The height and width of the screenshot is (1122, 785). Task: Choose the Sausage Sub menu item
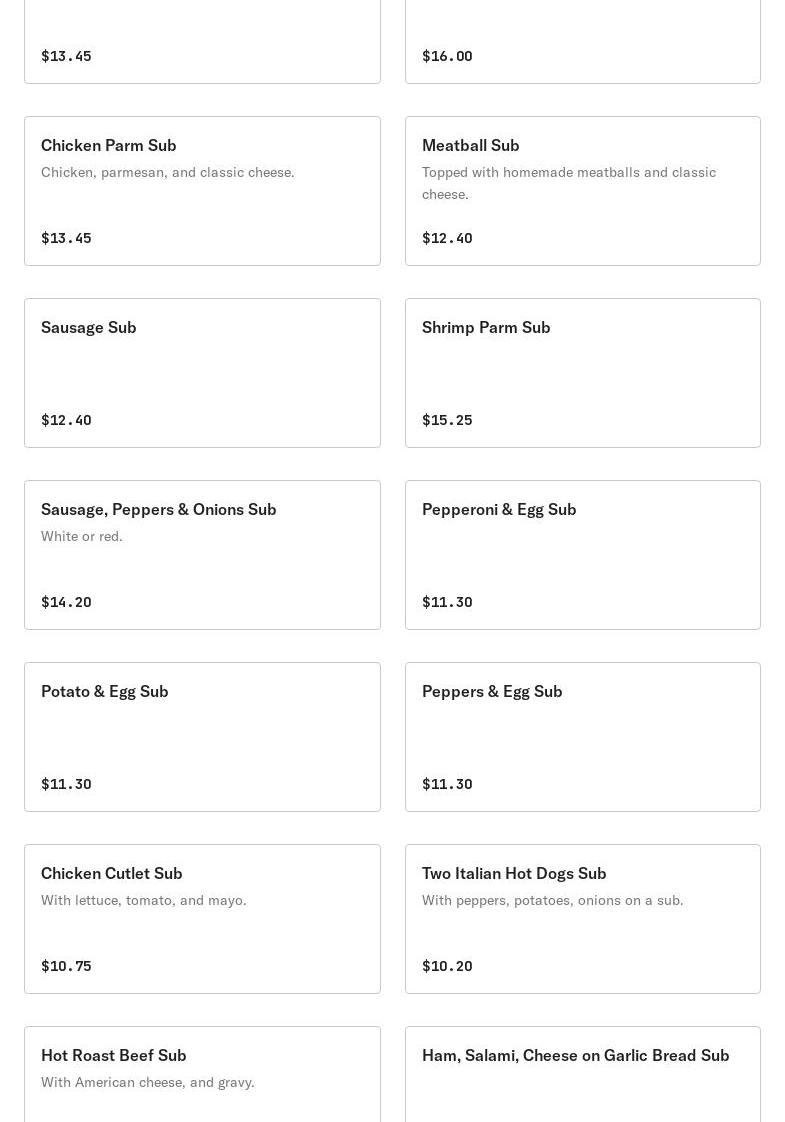(203, 373)
